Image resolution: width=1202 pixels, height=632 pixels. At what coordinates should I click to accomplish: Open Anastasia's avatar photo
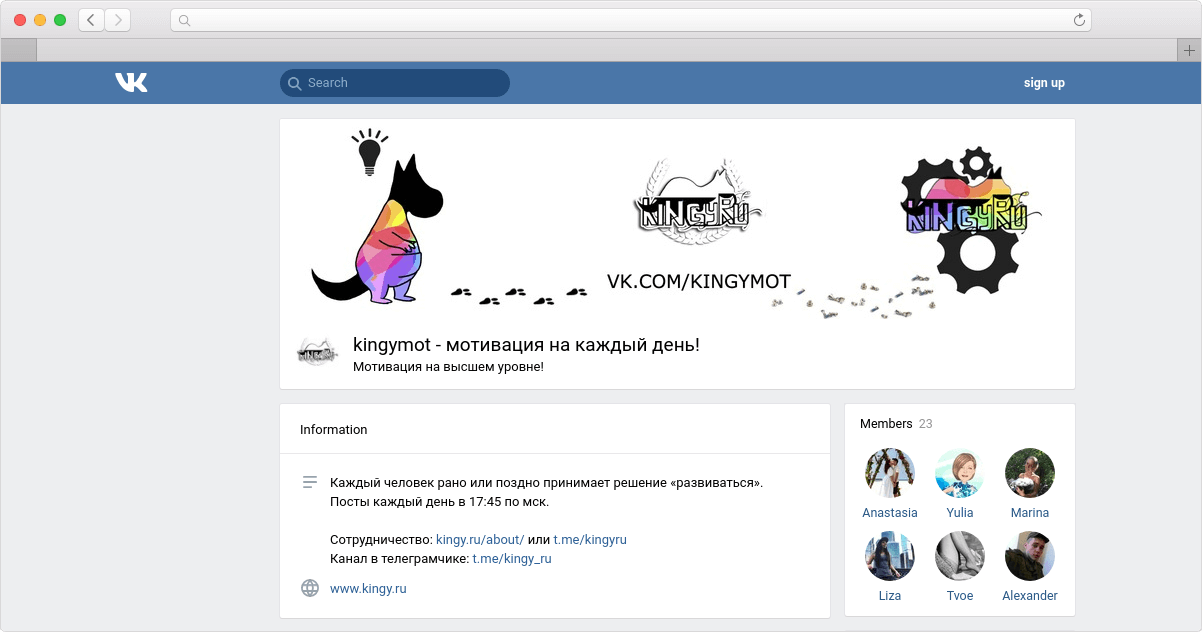tap(890, 473)
